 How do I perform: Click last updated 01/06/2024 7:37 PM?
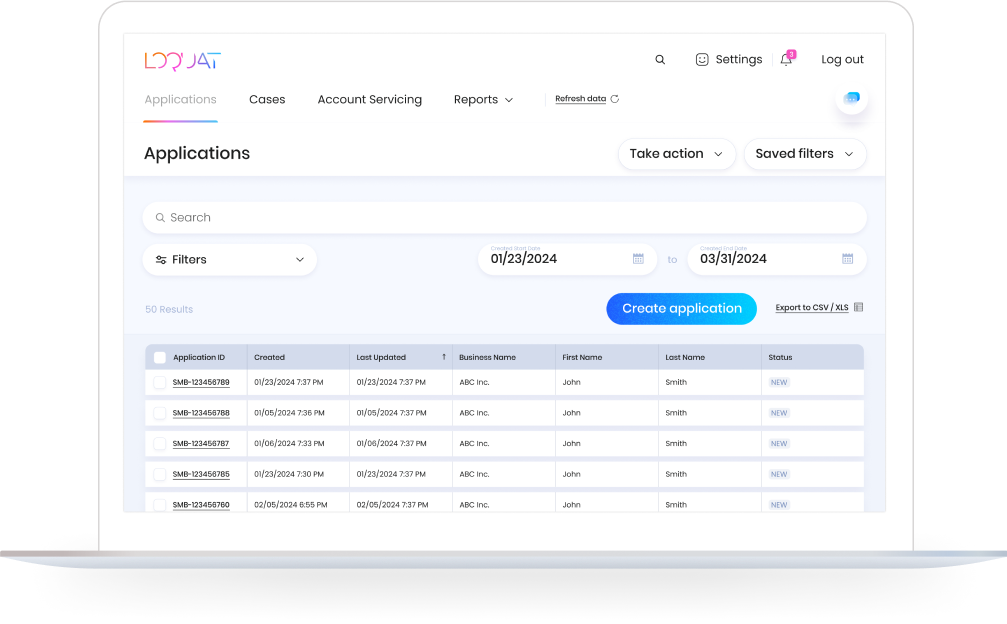391,444
